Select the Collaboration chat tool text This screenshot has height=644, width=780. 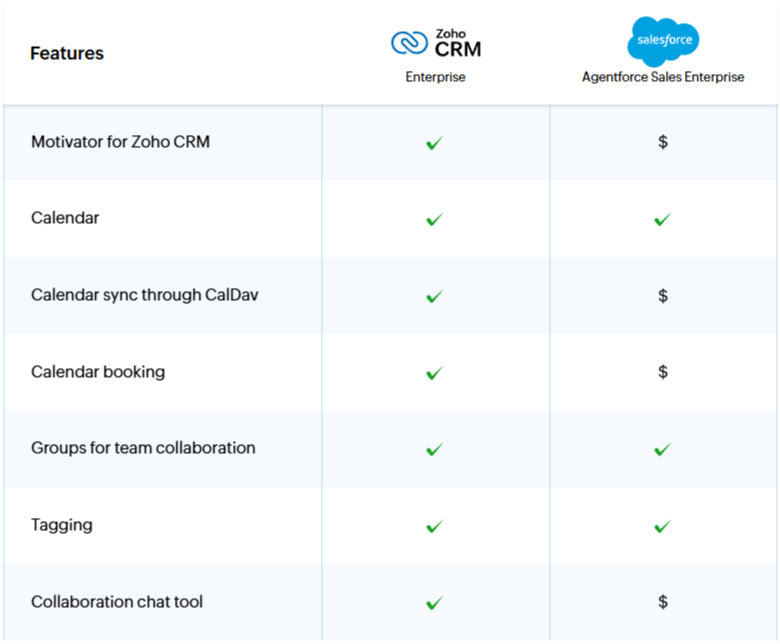117,602
